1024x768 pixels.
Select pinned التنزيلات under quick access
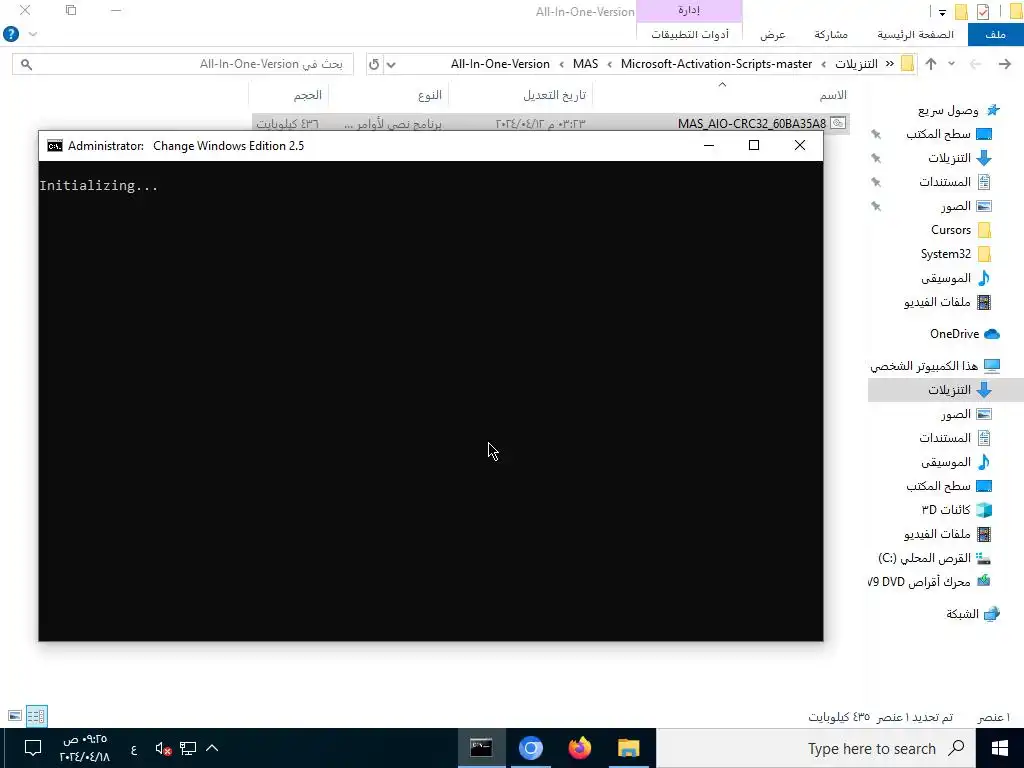(x=959, y=158)
